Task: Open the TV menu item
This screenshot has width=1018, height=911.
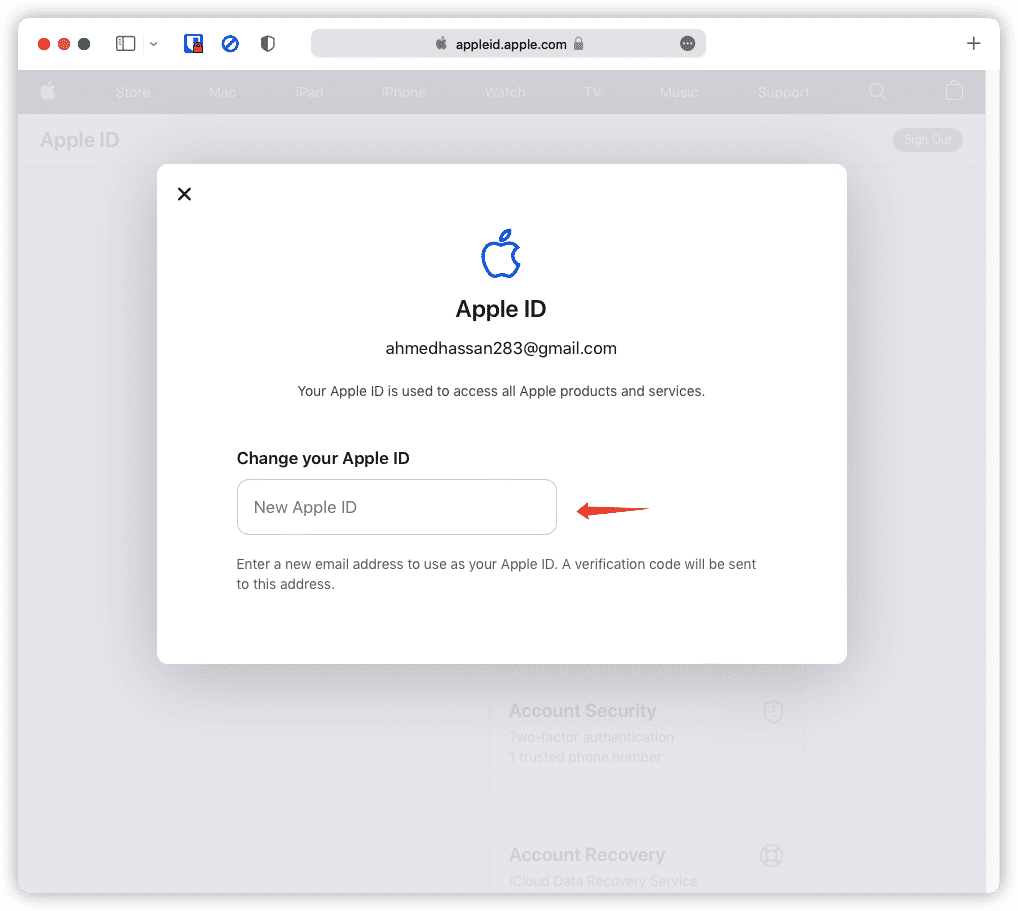Action: (x=593, y=92)
